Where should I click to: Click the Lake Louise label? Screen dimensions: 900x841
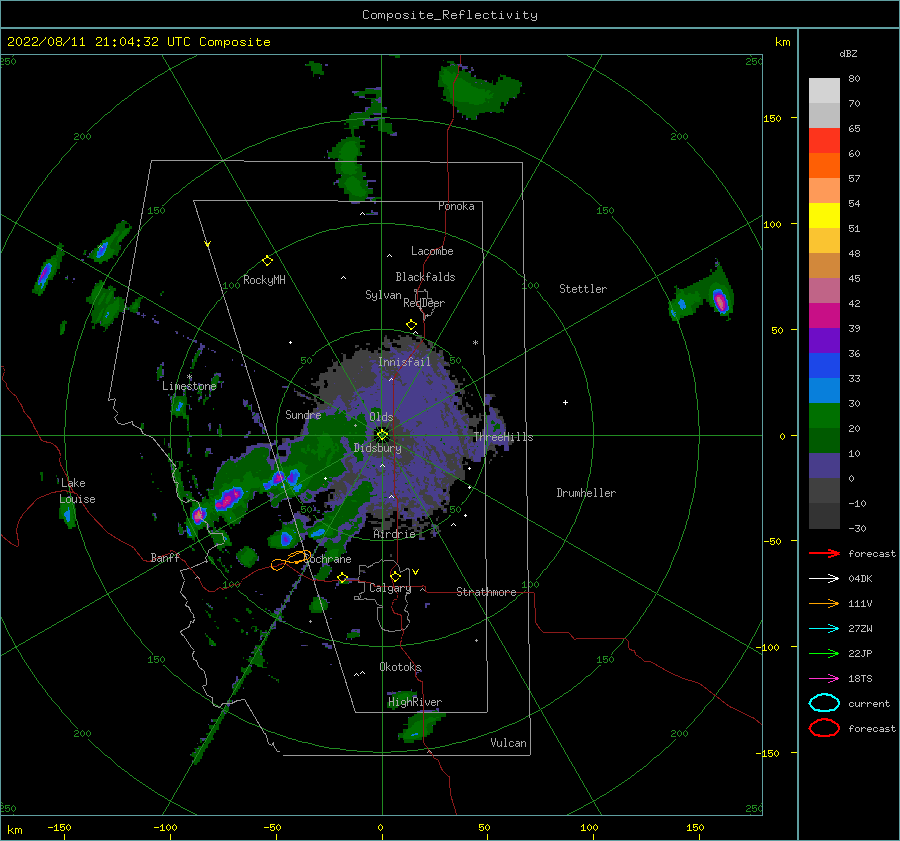pyautogui.click(x=77, y=491)
